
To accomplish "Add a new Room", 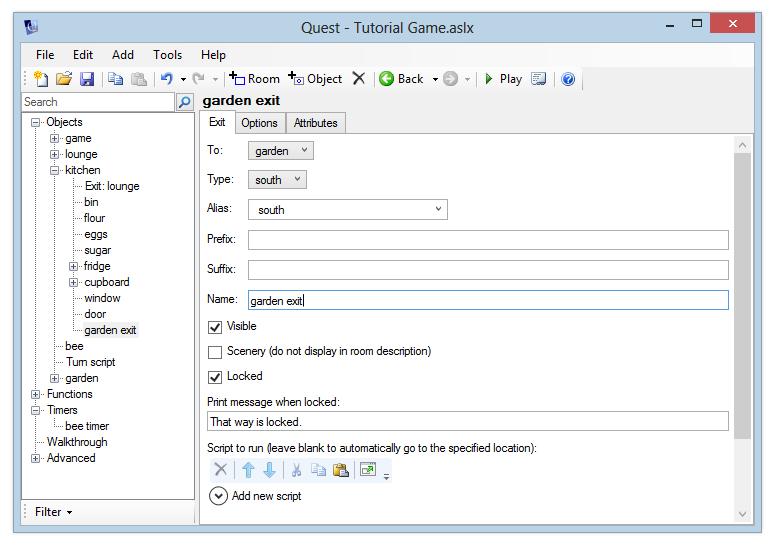I will coord(254,79).
